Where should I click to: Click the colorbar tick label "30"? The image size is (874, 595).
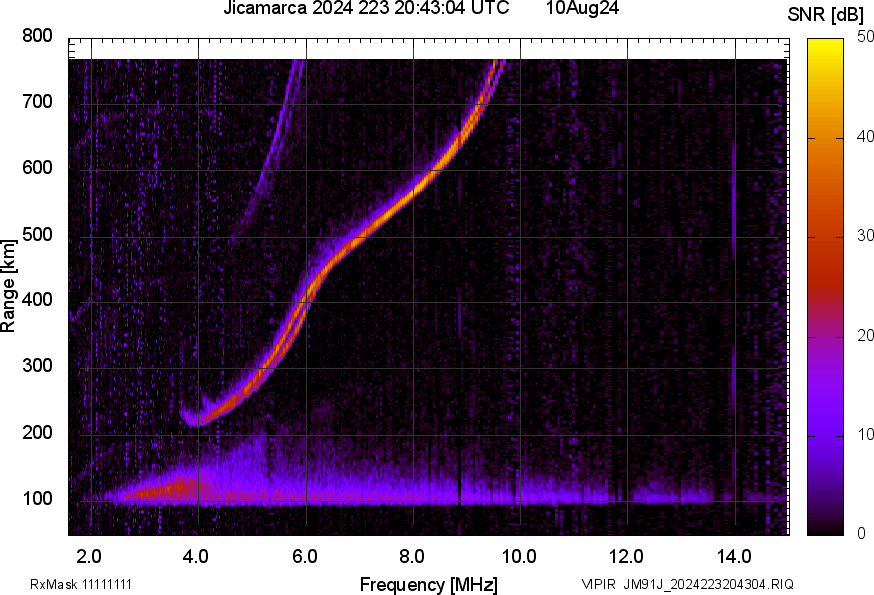coord(865,236)
